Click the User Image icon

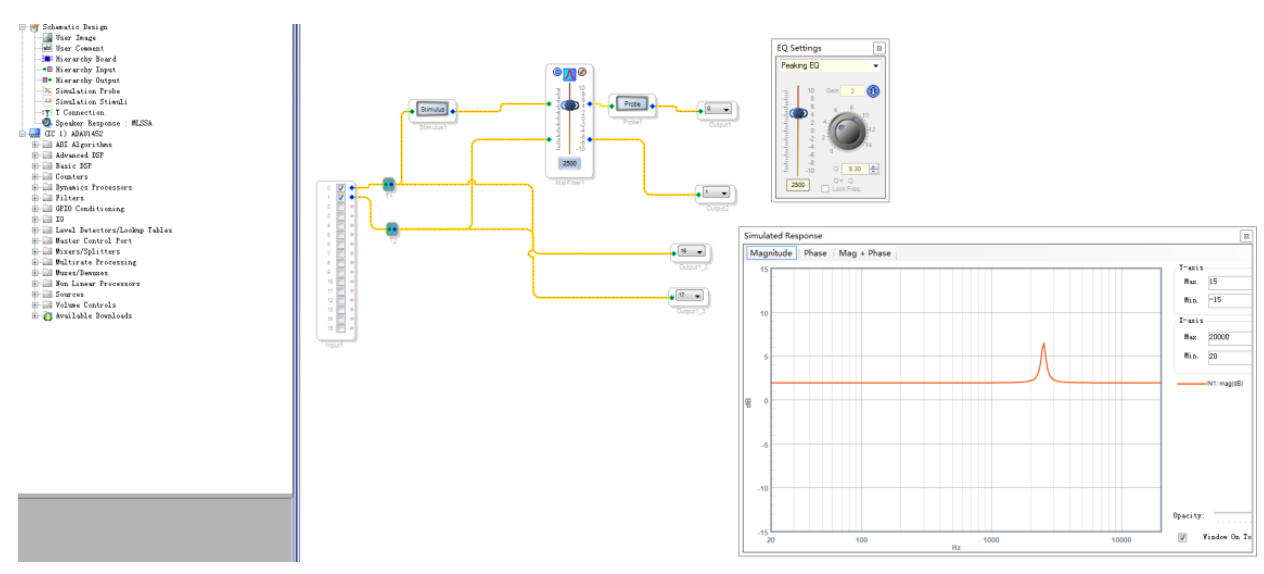46,37
